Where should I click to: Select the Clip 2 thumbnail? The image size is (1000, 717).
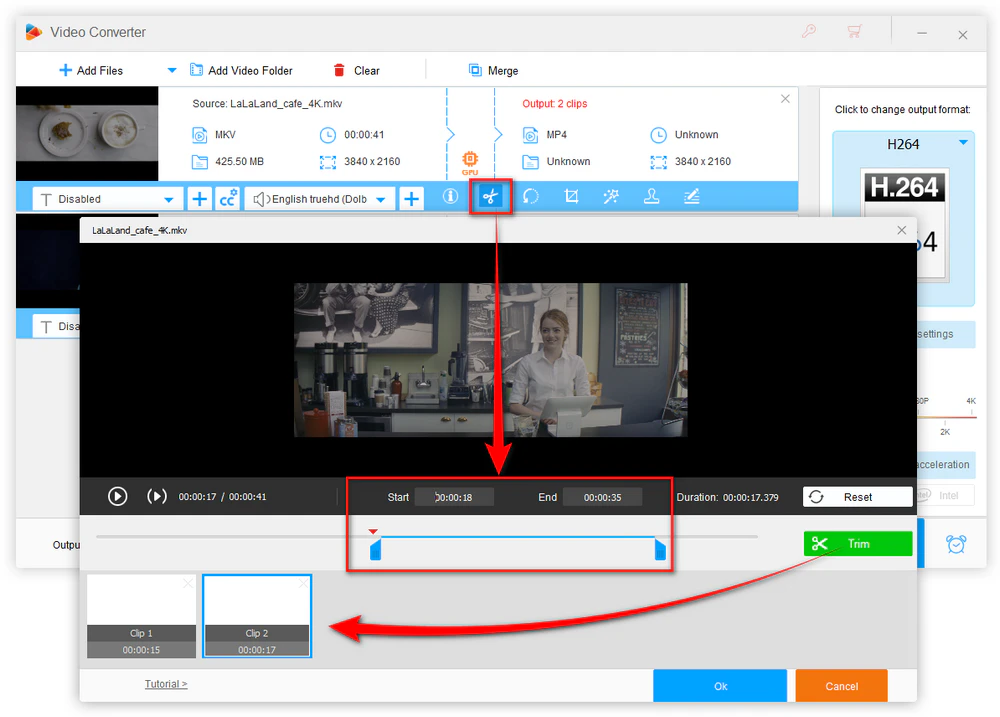(257, 616)
